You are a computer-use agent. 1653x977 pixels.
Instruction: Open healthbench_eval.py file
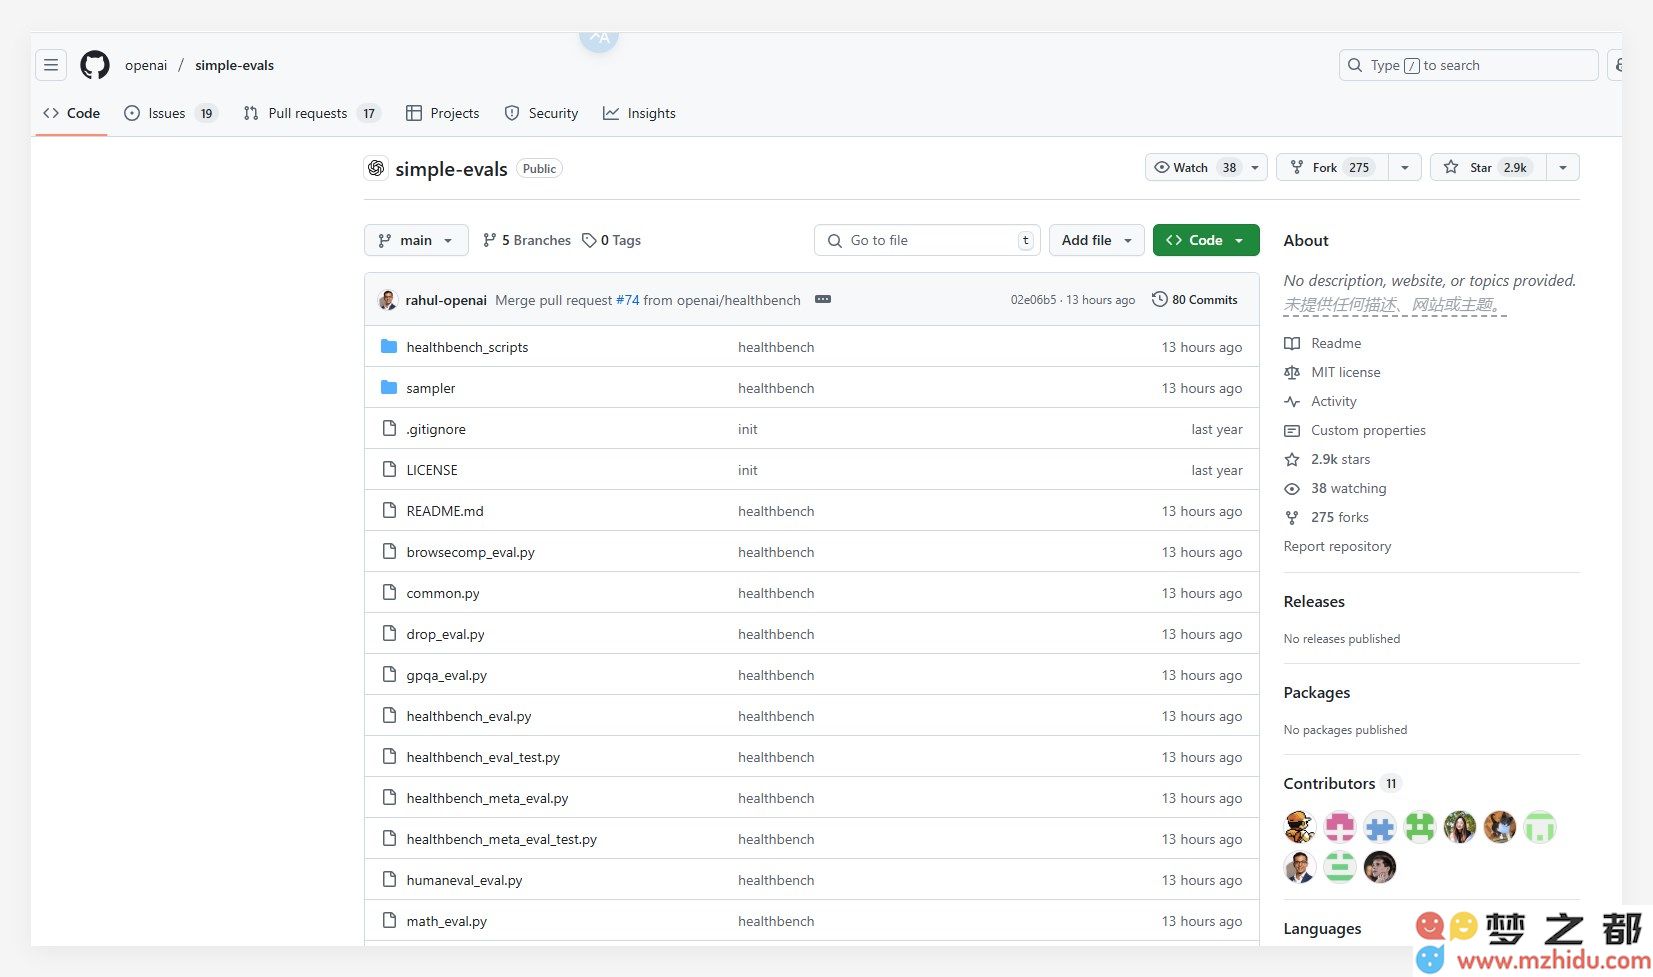(469, 716)
